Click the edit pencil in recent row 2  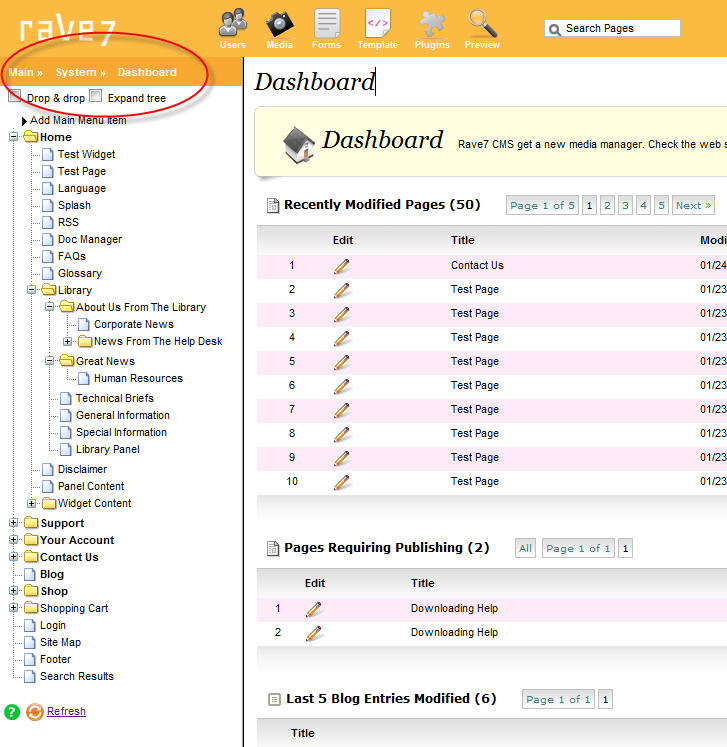[x=342, y=290]
